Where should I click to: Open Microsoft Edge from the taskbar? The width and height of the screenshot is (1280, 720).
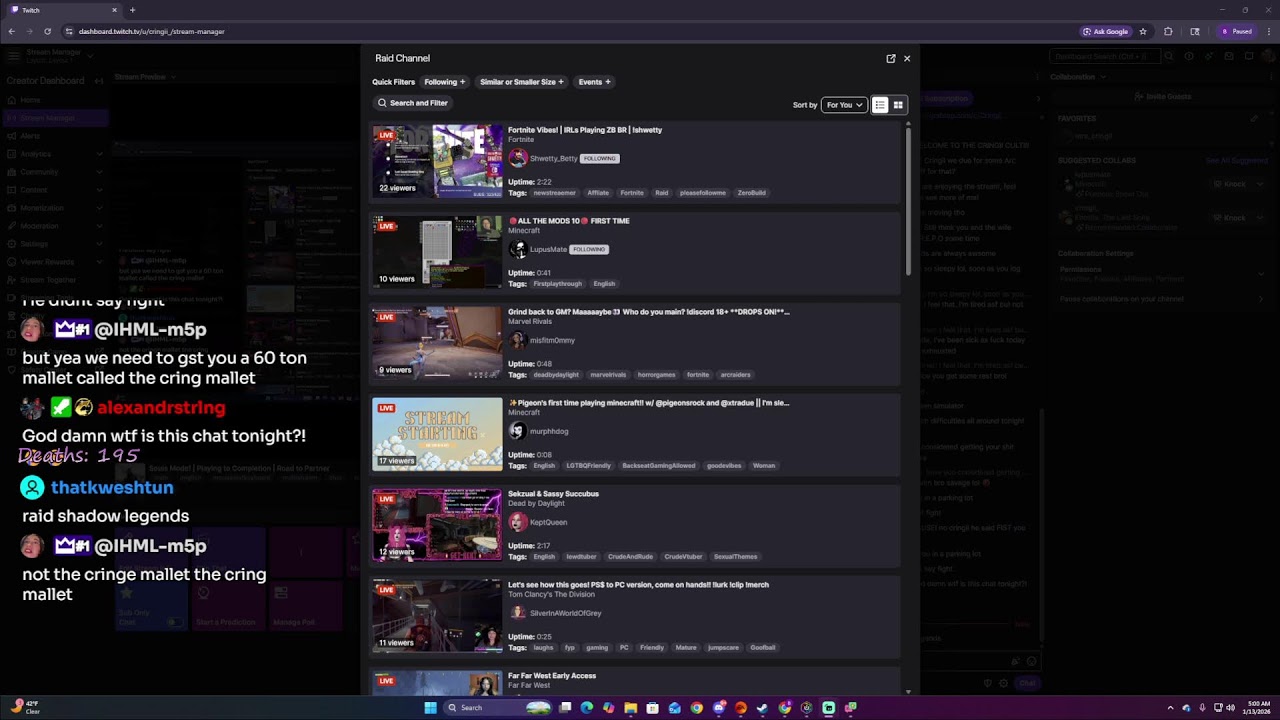587,708
